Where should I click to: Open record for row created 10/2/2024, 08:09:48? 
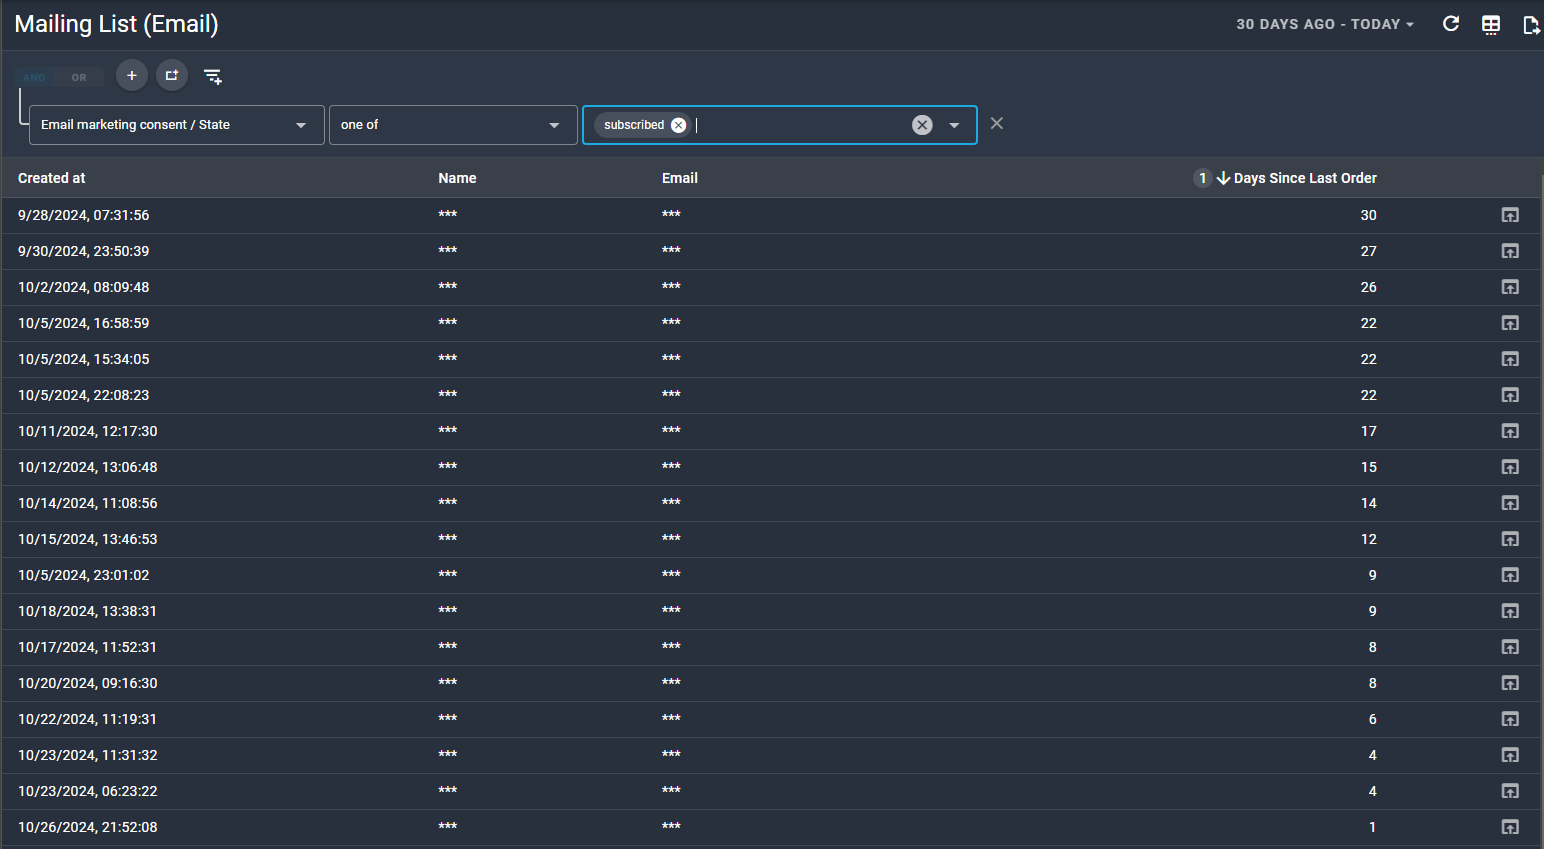(1510, 287)
